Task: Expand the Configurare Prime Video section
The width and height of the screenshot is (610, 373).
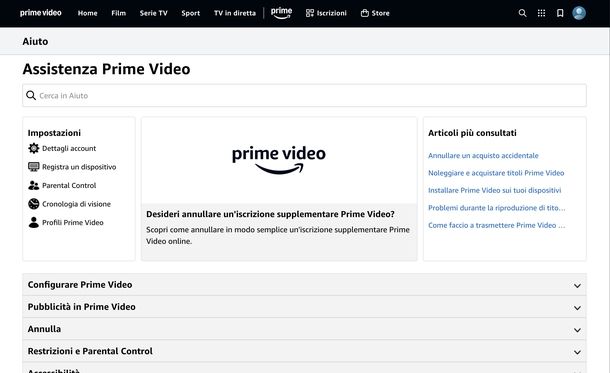Action: (x=305, y=285)
